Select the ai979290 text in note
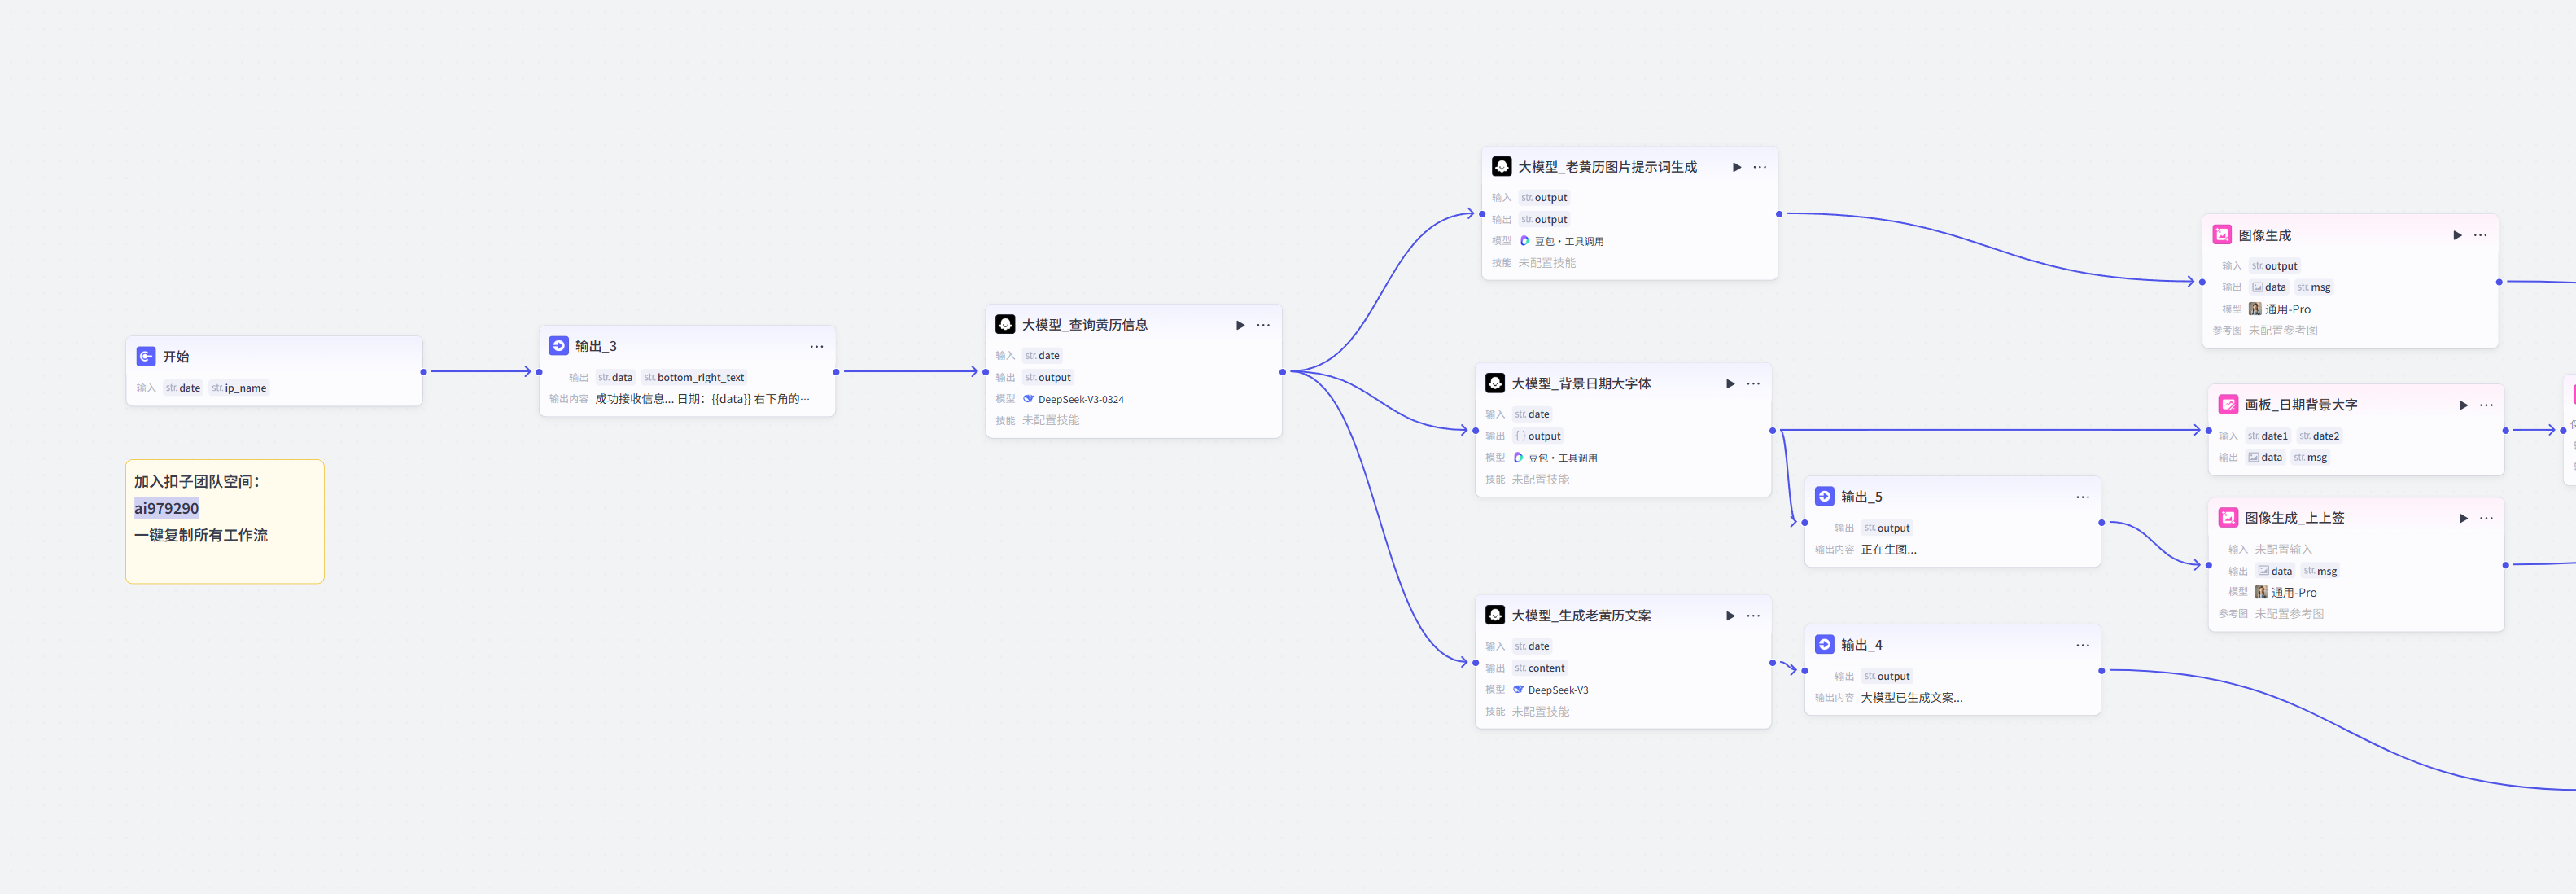The width and height of the screenshot is (2576, 894). click(x=166, y=508)
